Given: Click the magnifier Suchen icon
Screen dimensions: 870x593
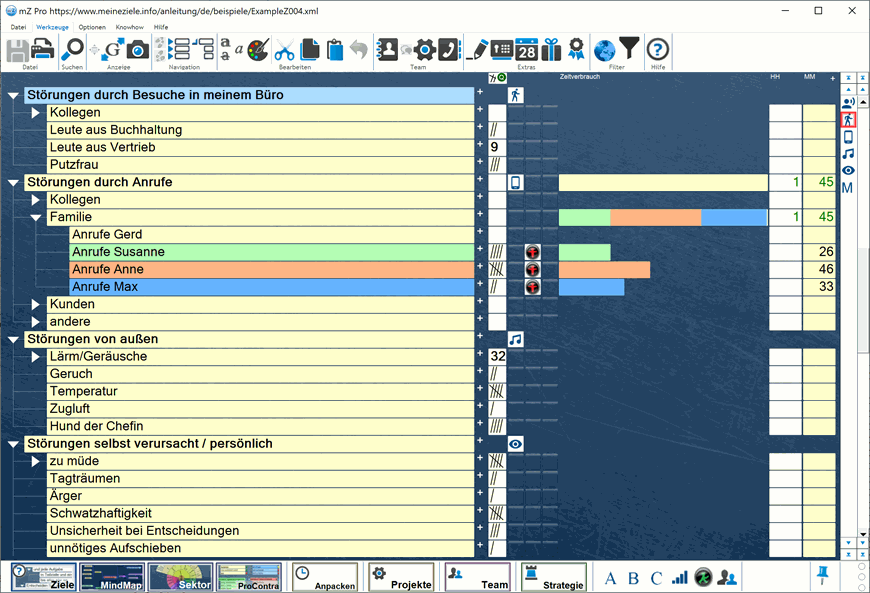Looking at the screenshot, I should 73,49.
